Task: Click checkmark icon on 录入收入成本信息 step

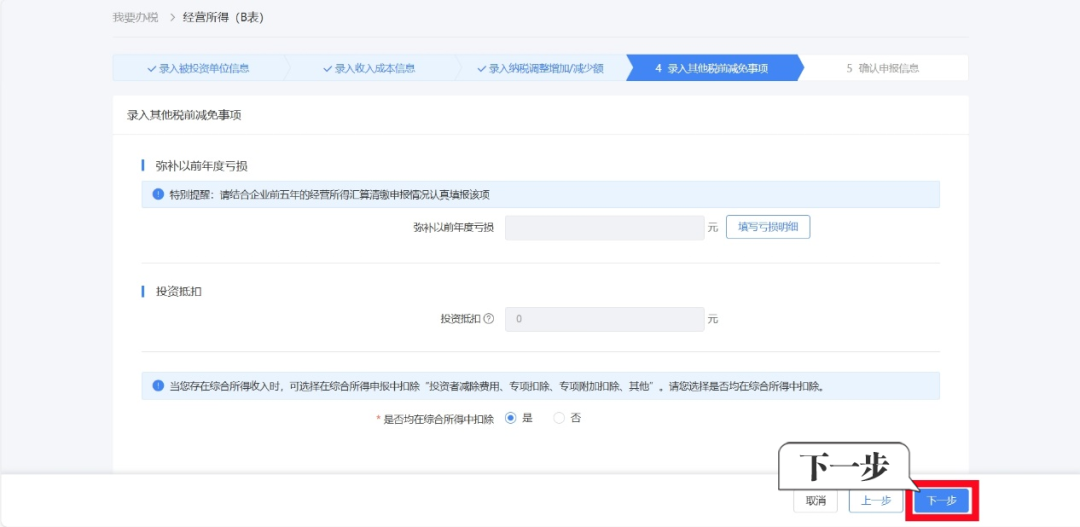Action: pyautogui.click(x=327, y=69)
